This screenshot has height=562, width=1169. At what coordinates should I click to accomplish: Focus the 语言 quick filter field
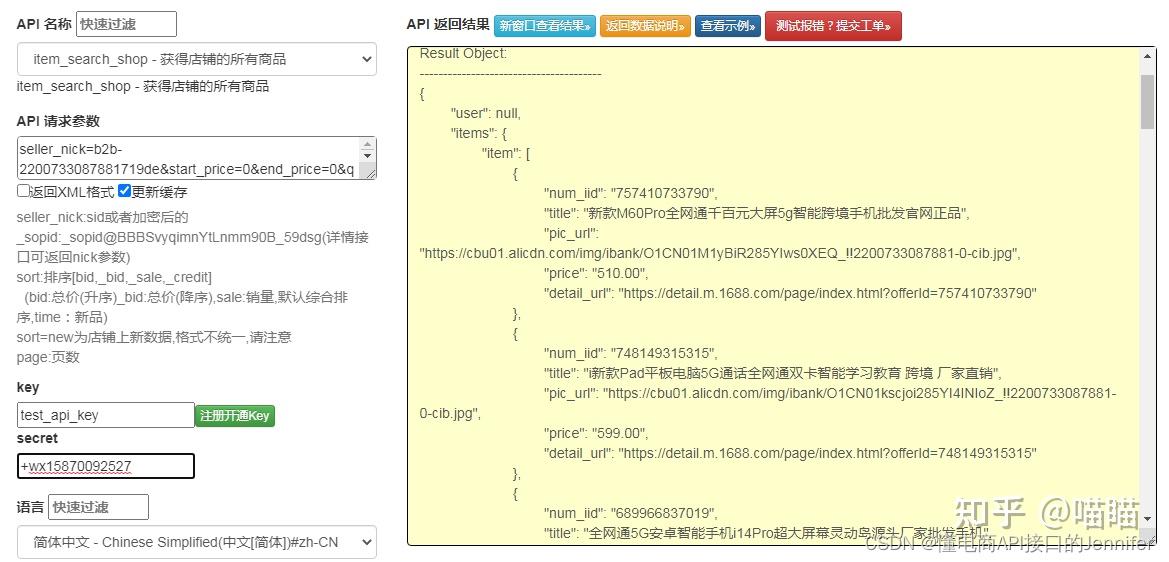98,507
